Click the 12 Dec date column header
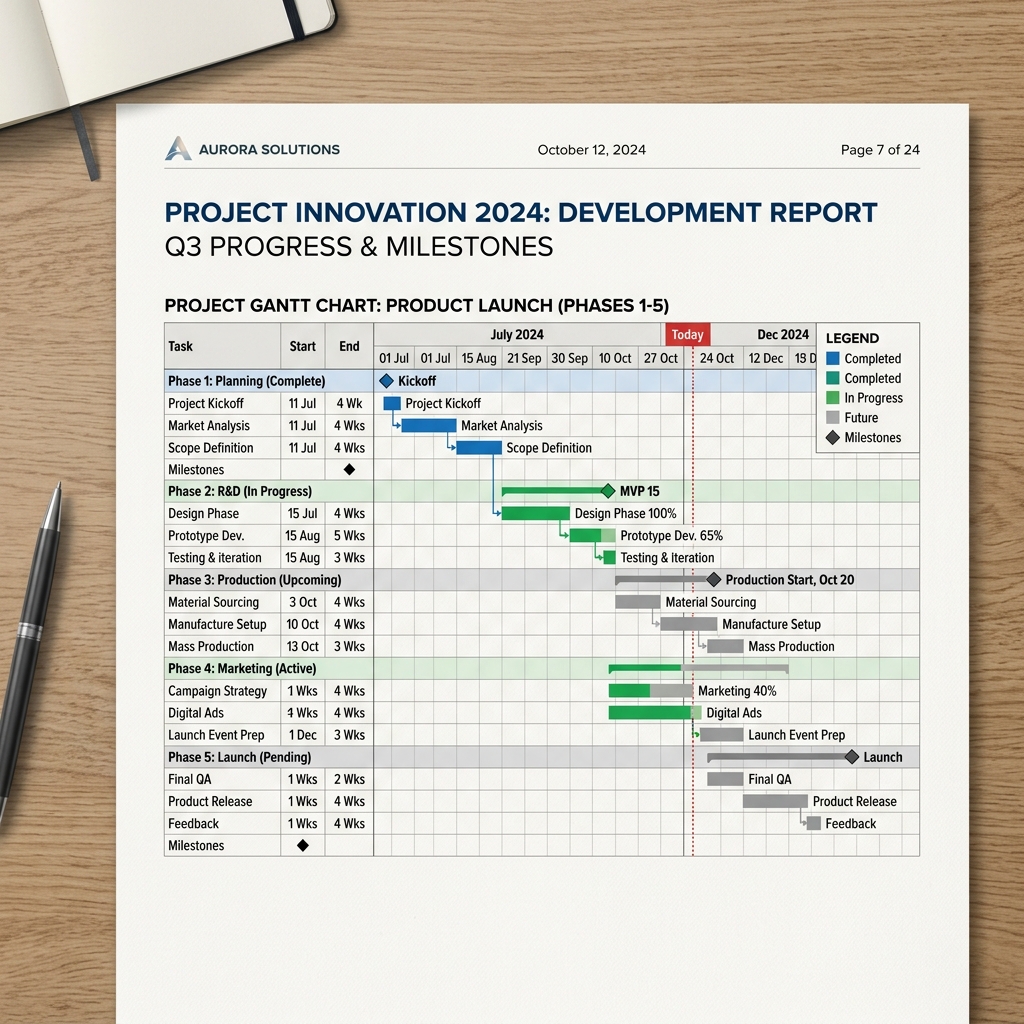This screenshot has height=1024, width=1024. tap(766, 358)
